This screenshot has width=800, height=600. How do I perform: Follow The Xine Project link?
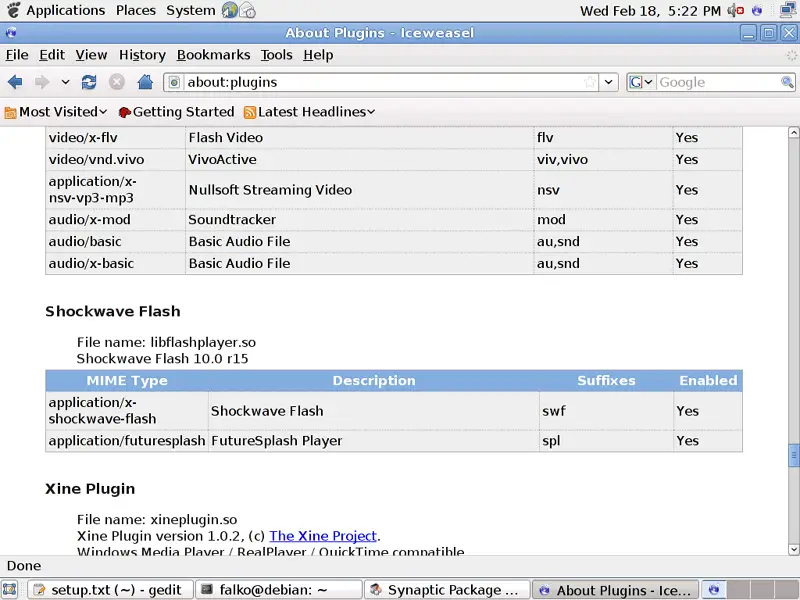(x=323, y=536)
